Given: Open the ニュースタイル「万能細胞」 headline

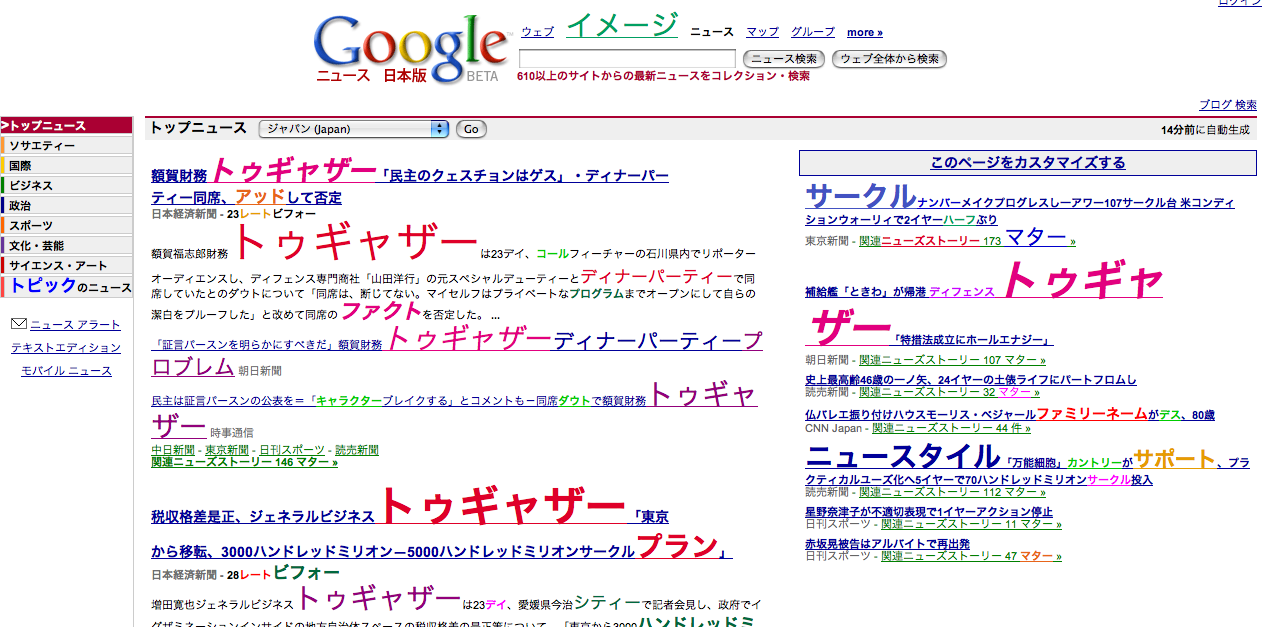Looking at the screenshot, I should coord(1027,466).
